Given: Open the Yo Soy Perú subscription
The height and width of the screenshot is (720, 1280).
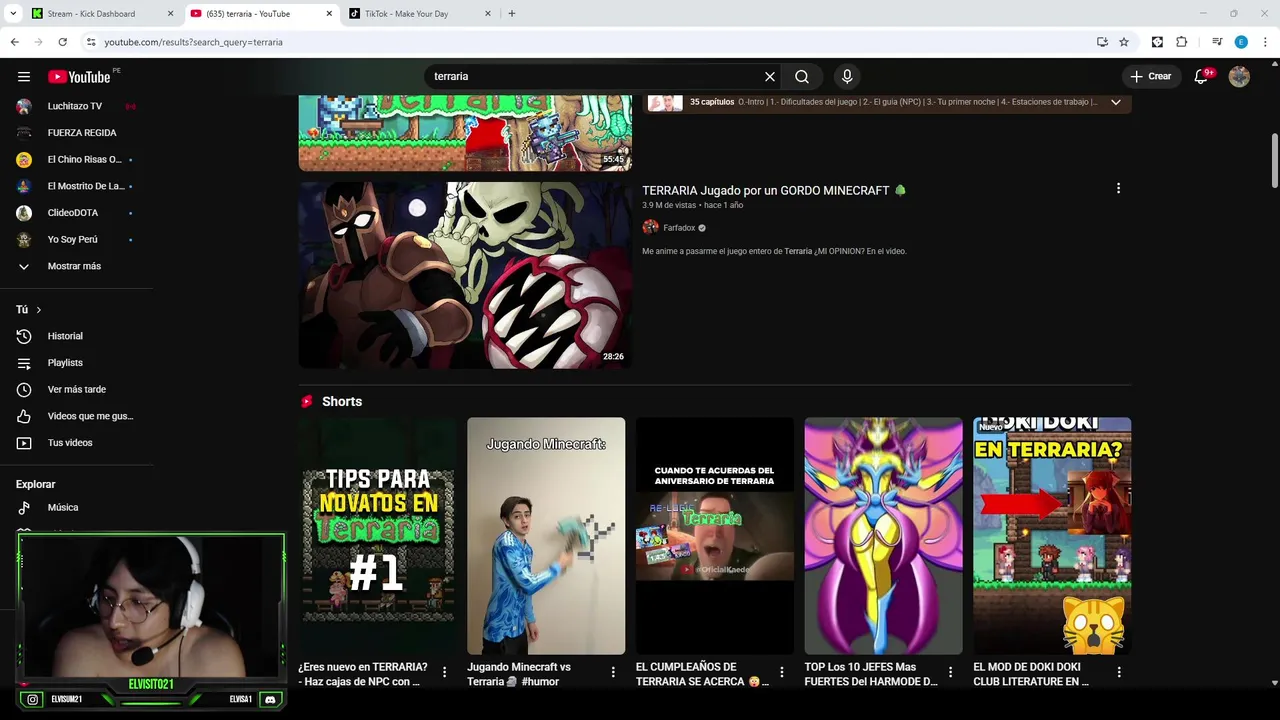Looking at the screenshot, I should (76, 239).
